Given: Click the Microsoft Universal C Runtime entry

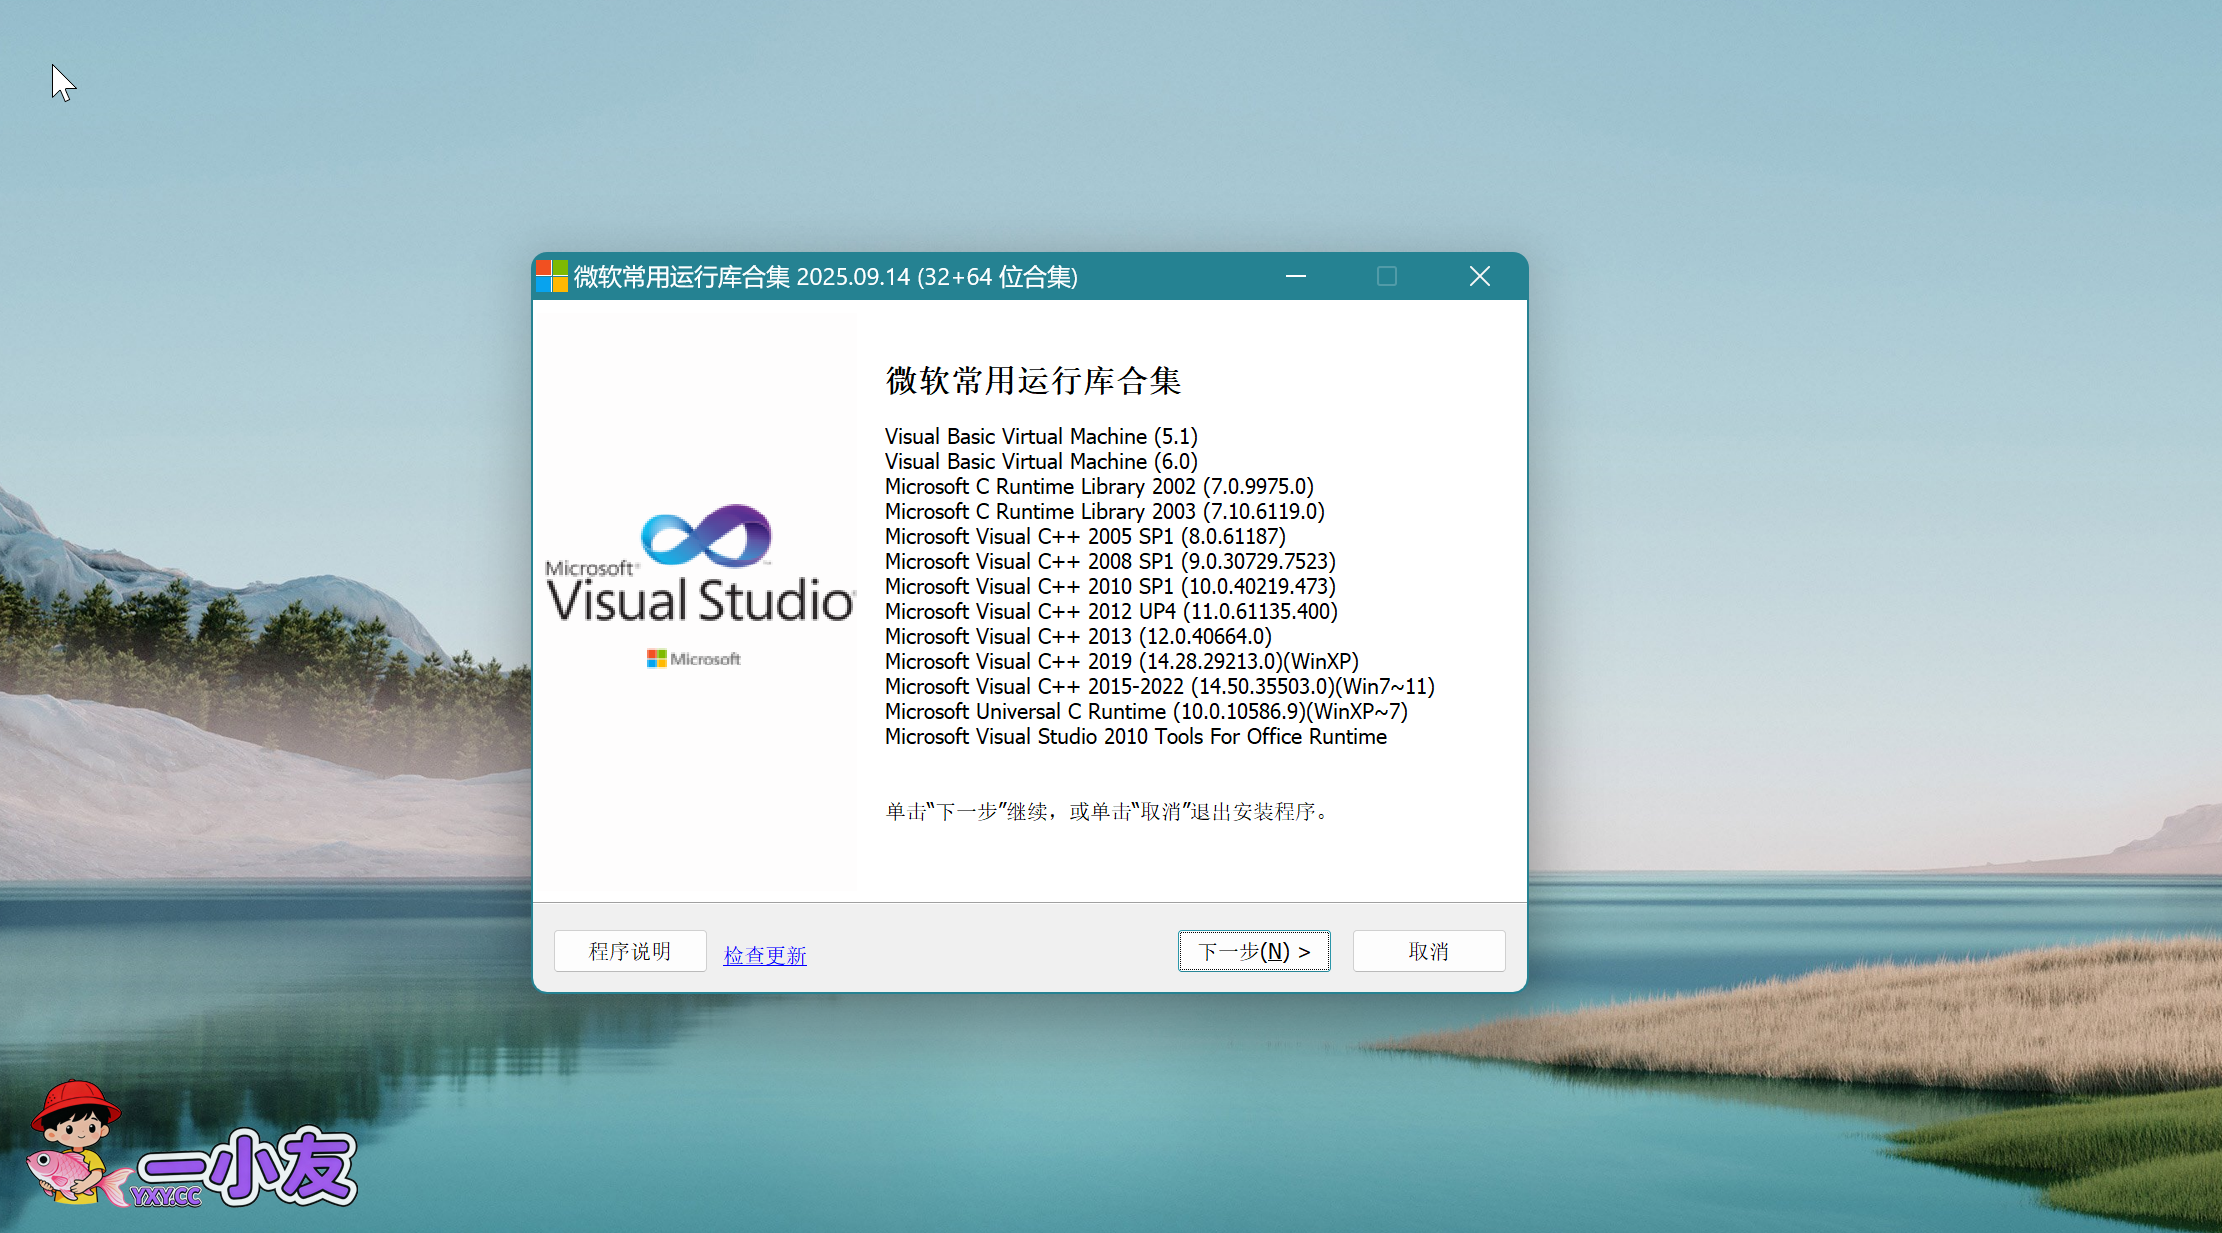Looking at the screenshot, I should coord(1145,712).
